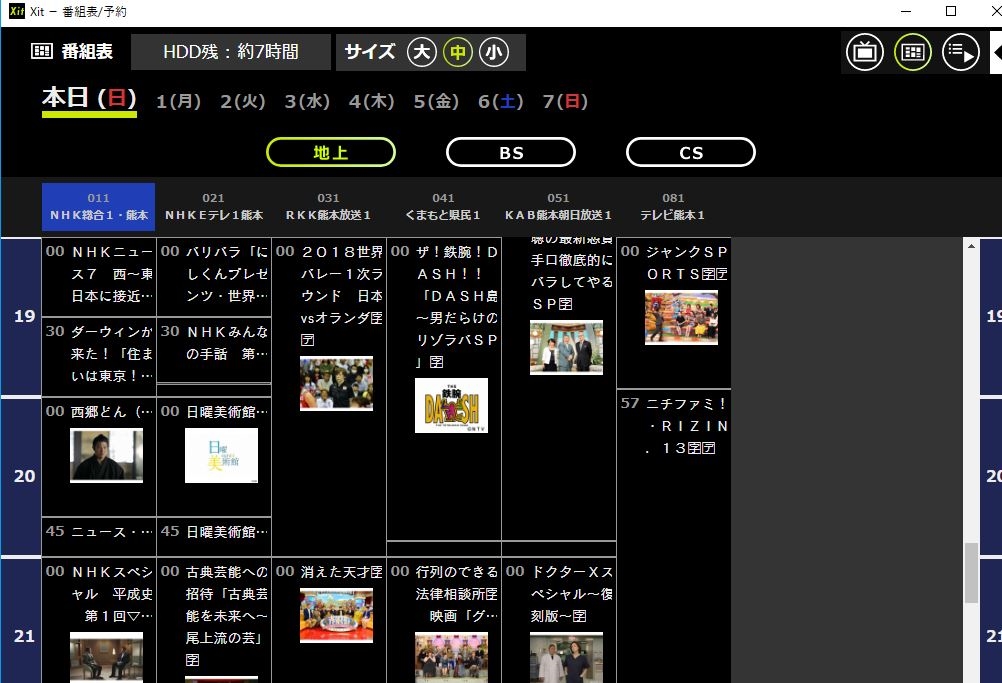Select the 2(火) date tab
This screenshot has width=1002, height=683.
pyautogui.click(x=243, y=101)
